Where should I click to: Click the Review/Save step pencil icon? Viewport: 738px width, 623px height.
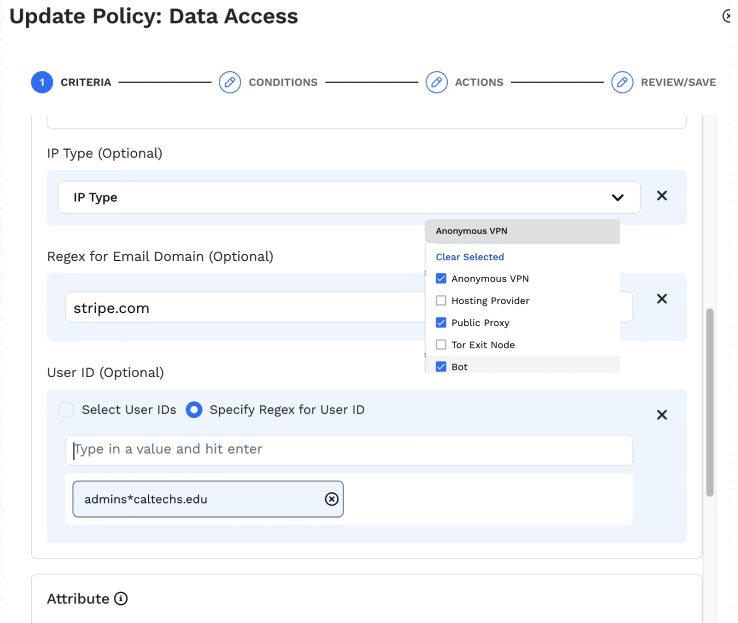tap(622, 82)
